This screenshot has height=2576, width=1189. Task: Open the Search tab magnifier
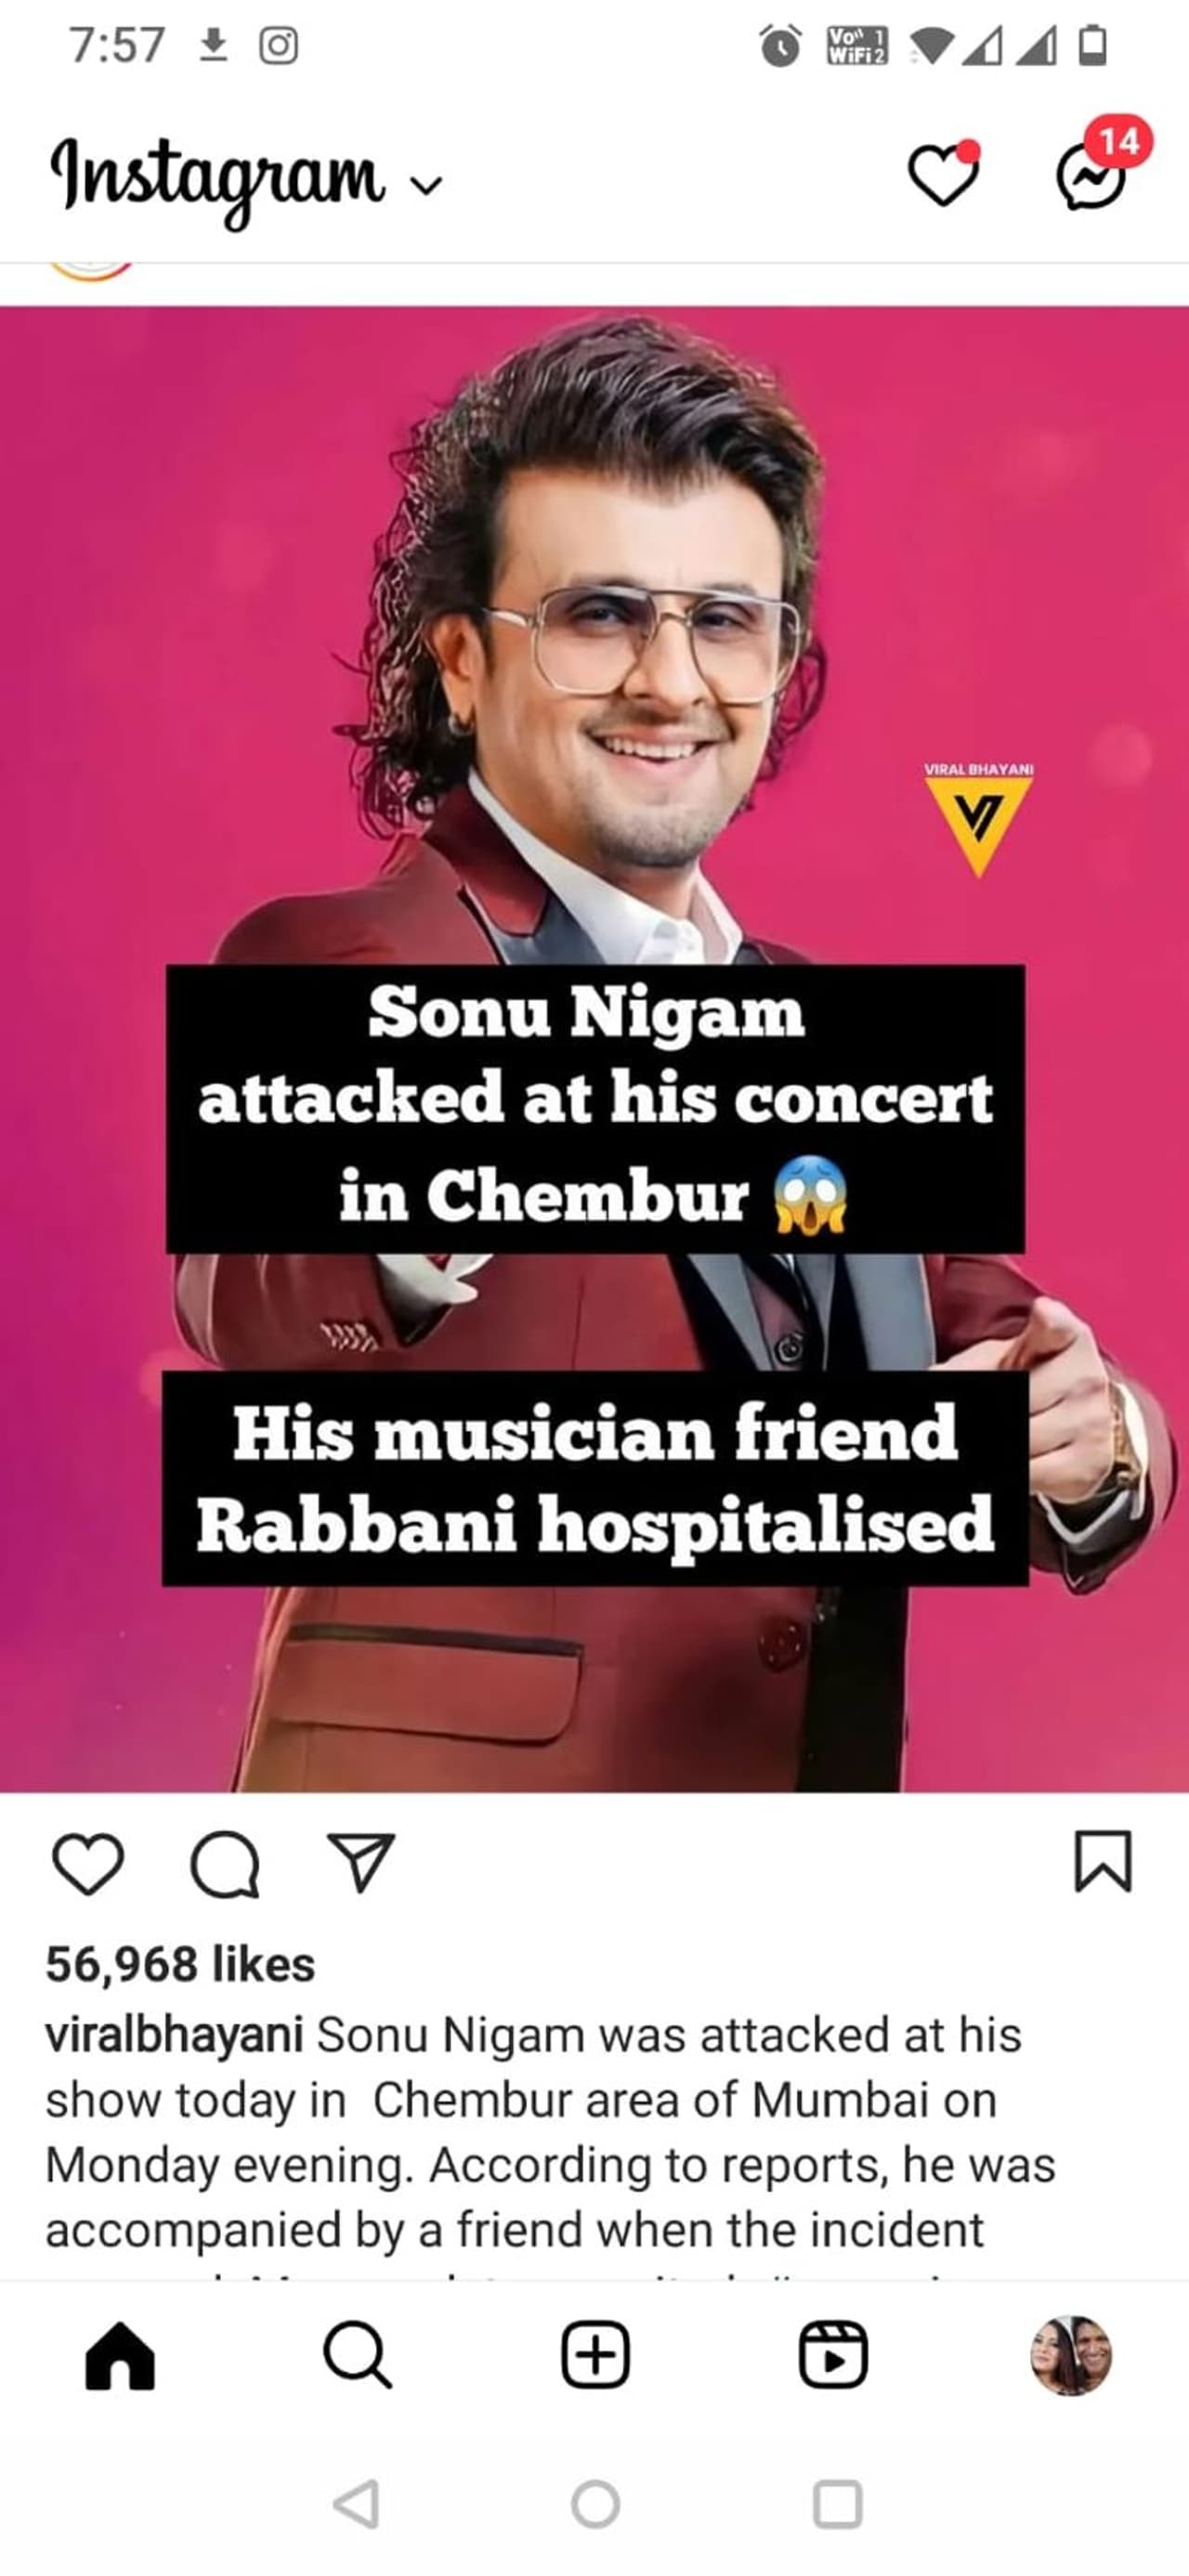(x=357, y=2355)
